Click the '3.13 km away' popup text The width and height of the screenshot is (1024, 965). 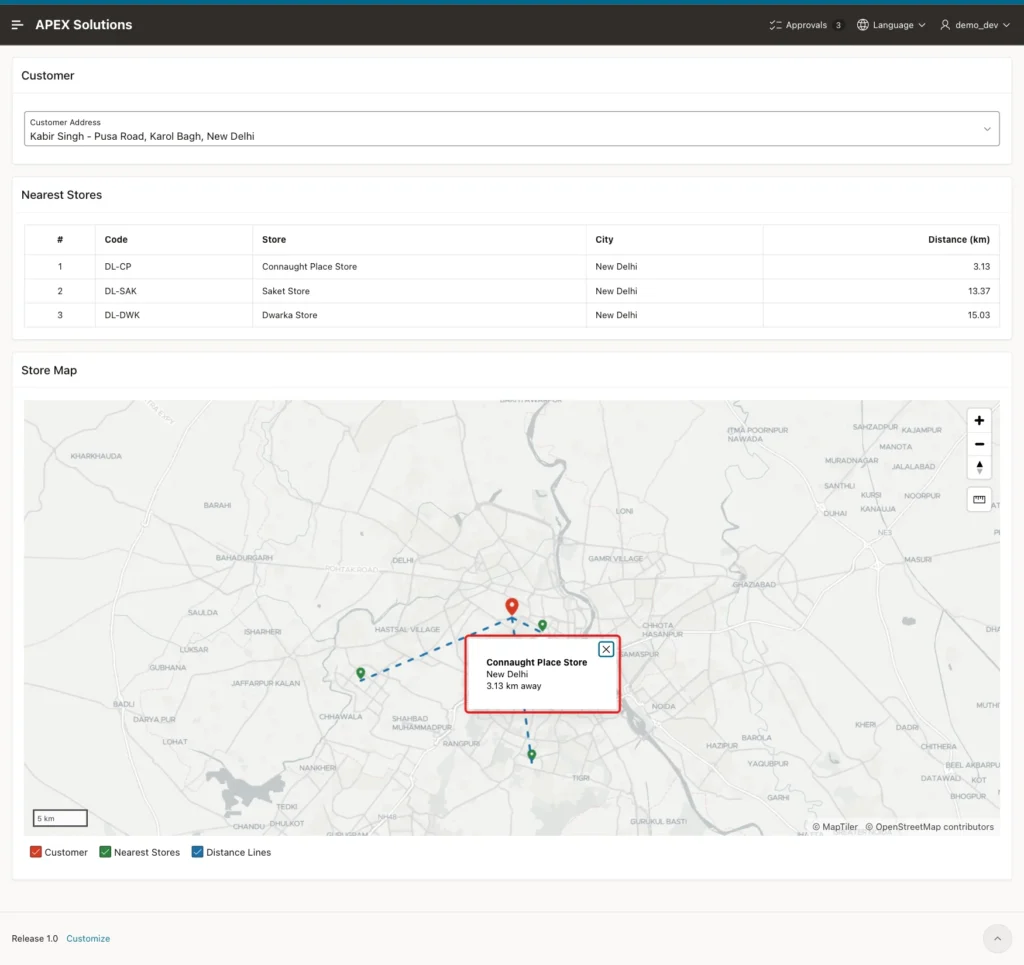(x=514, y=686)
